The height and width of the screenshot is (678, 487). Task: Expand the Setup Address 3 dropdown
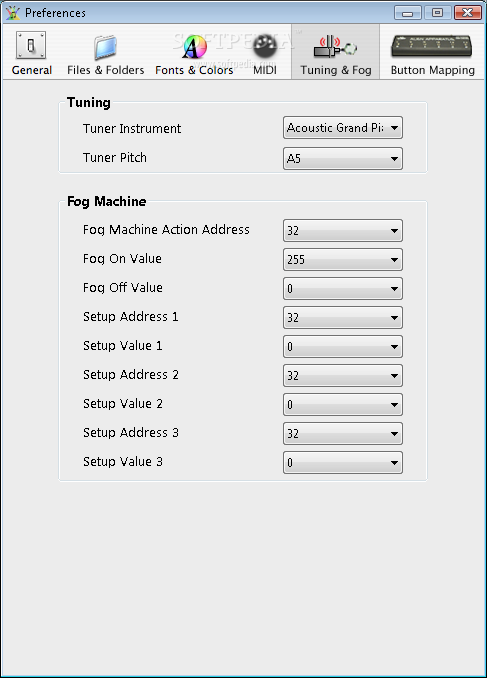(x=343, y=433)
